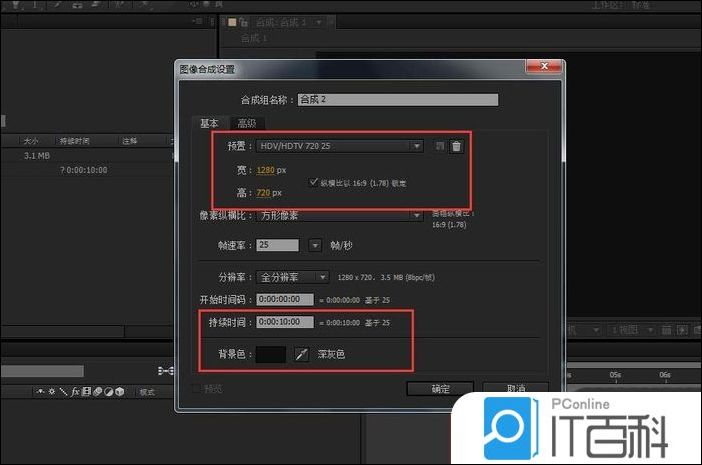702x465 pixels.
Task: Click the 大小 column header in project panel
Action: (x=30, y=141)
